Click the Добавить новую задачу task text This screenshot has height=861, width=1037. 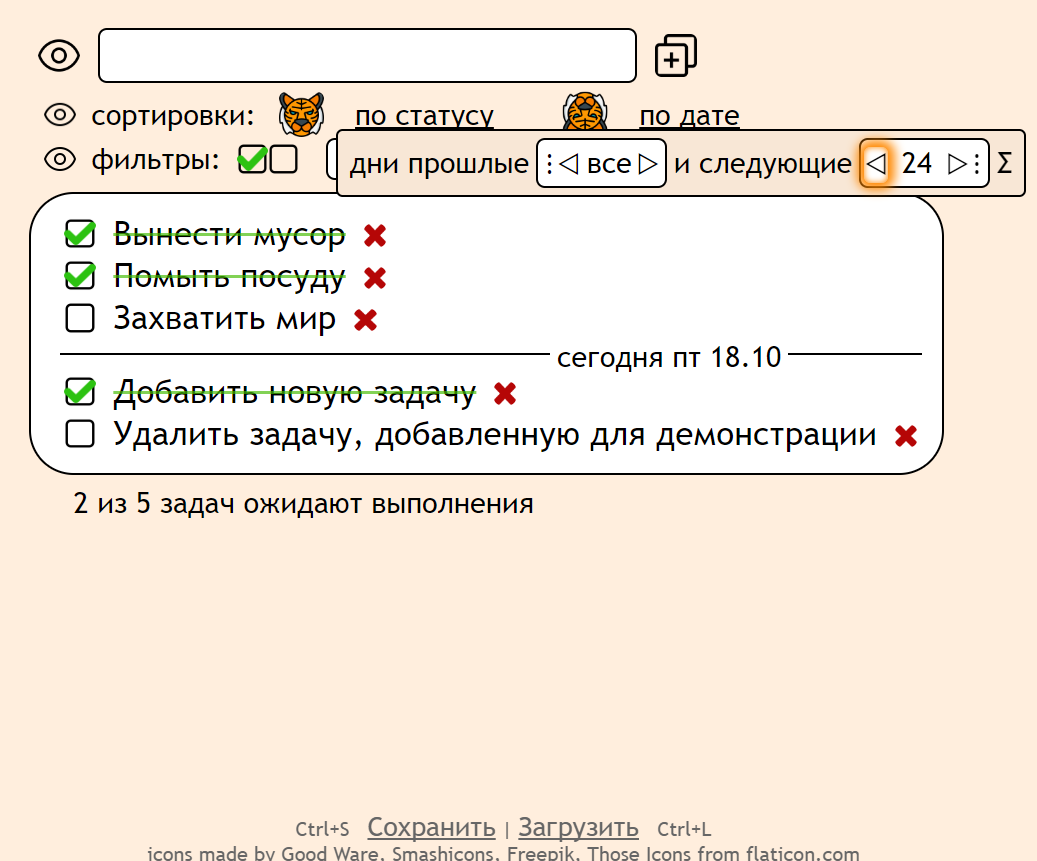[294, 392]
